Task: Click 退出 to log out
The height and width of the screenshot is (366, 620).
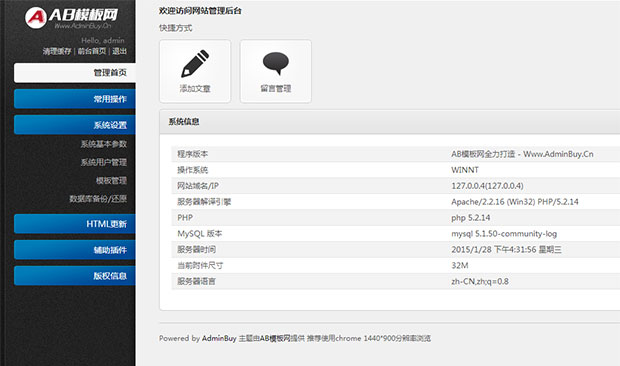Action: pos(119,51)
